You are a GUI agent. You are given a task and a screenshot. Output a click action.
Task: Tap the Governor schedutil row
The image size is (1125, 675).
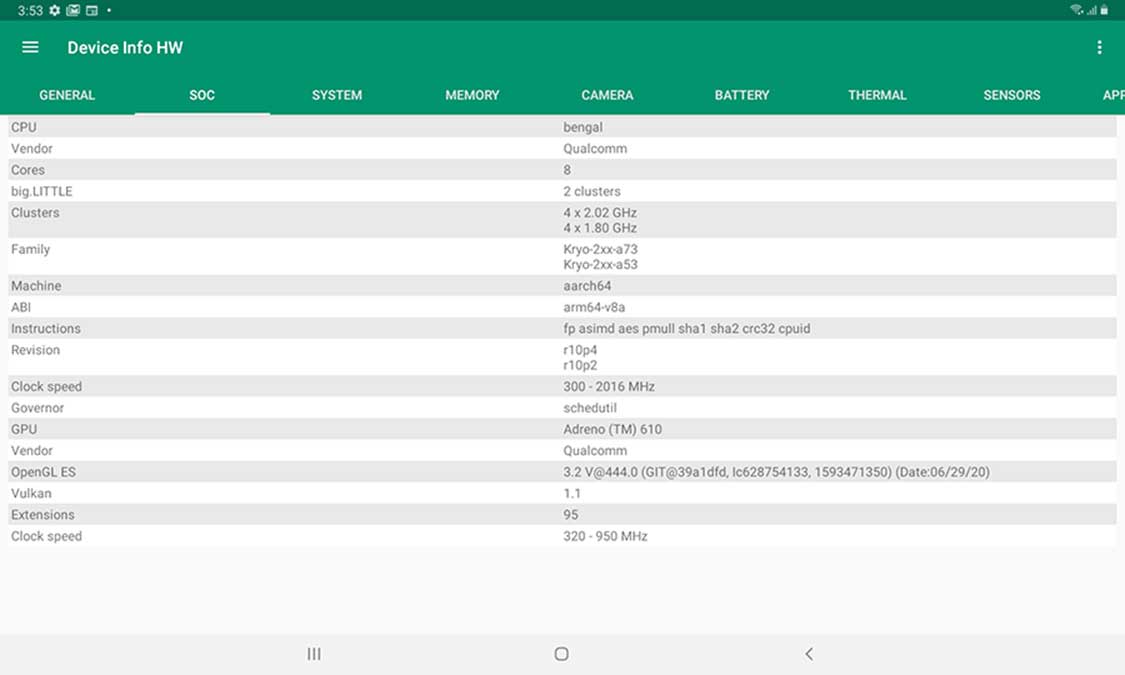pos(562,408)
